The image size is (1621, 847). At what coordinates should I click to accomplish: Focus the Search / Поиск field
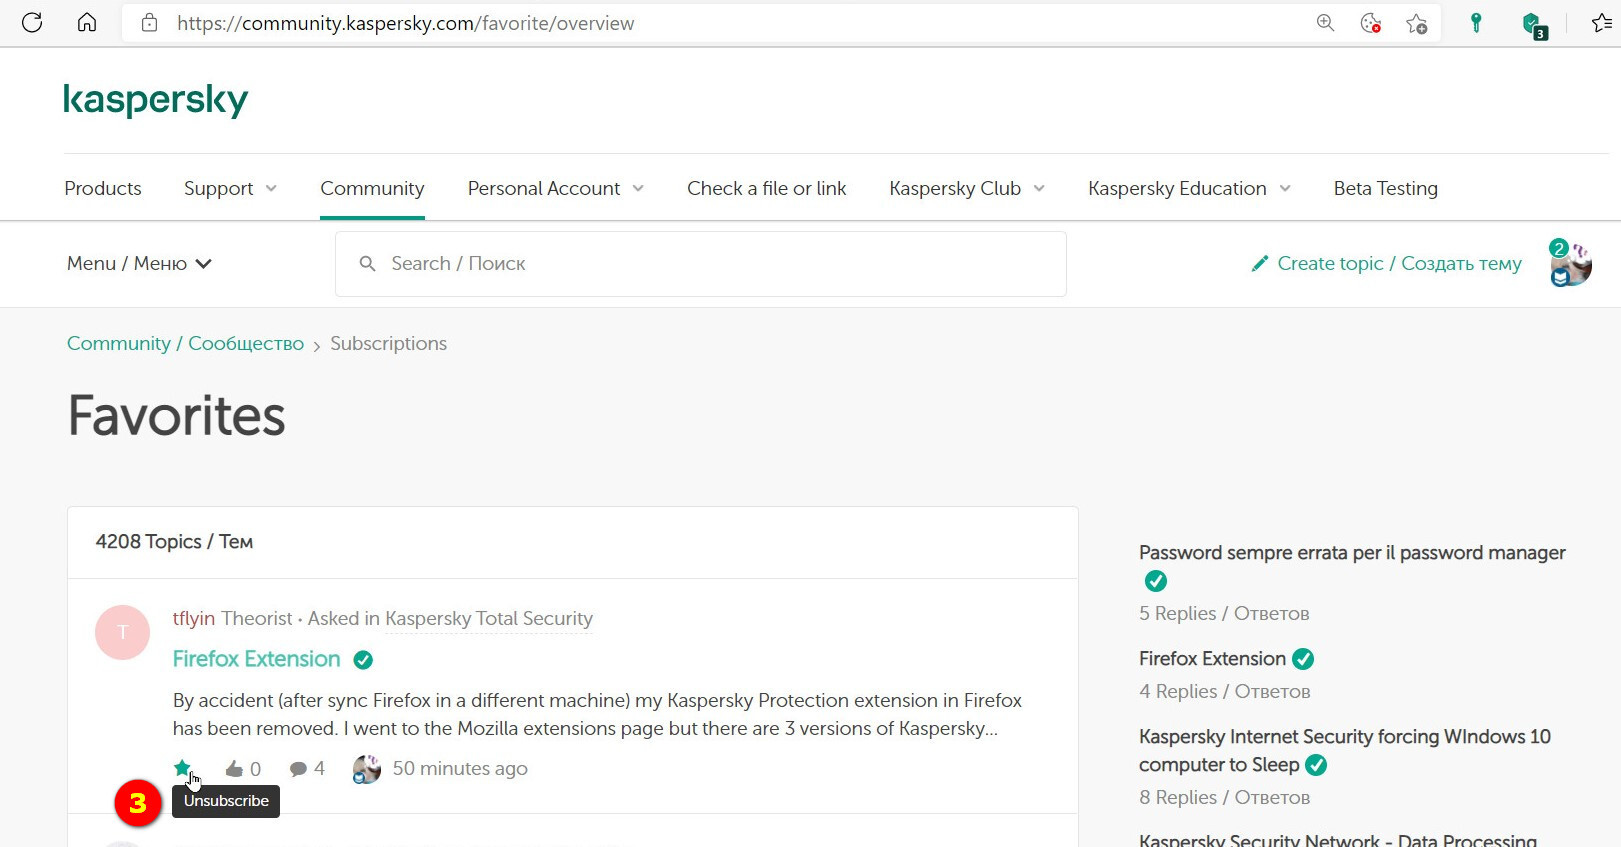[701, 264]
